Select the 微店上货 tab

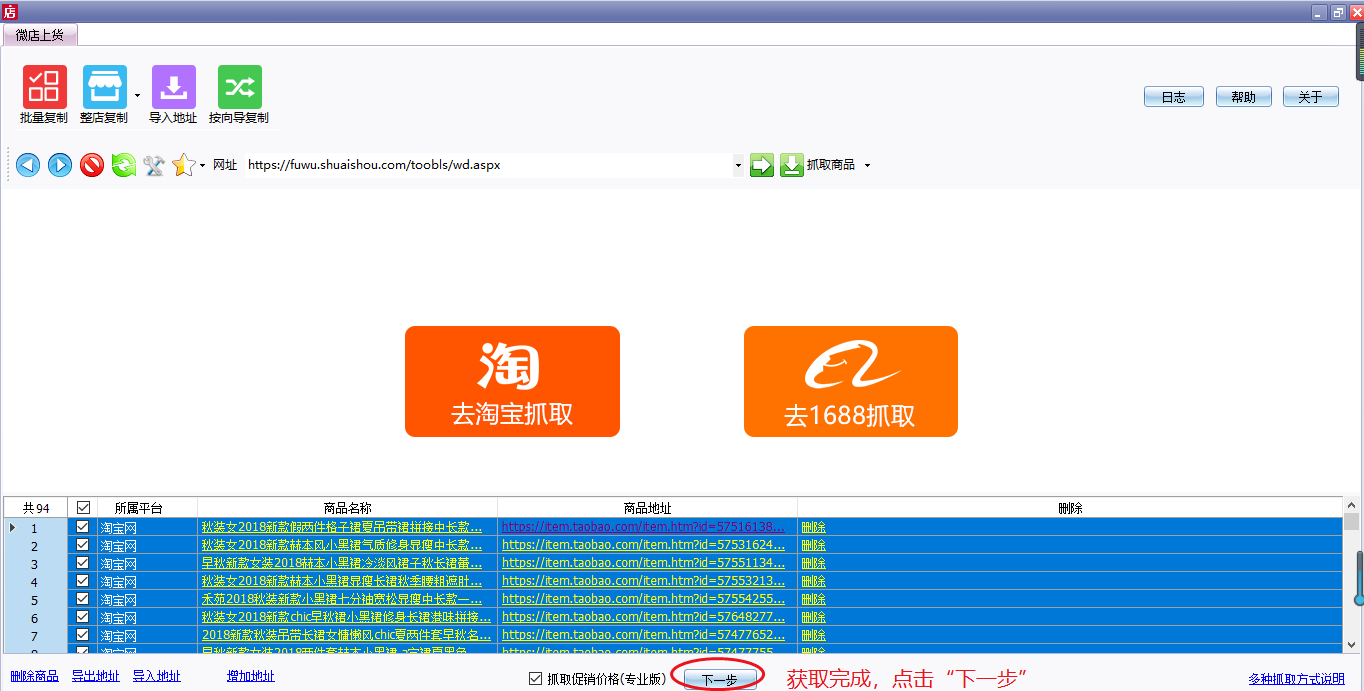40,35
